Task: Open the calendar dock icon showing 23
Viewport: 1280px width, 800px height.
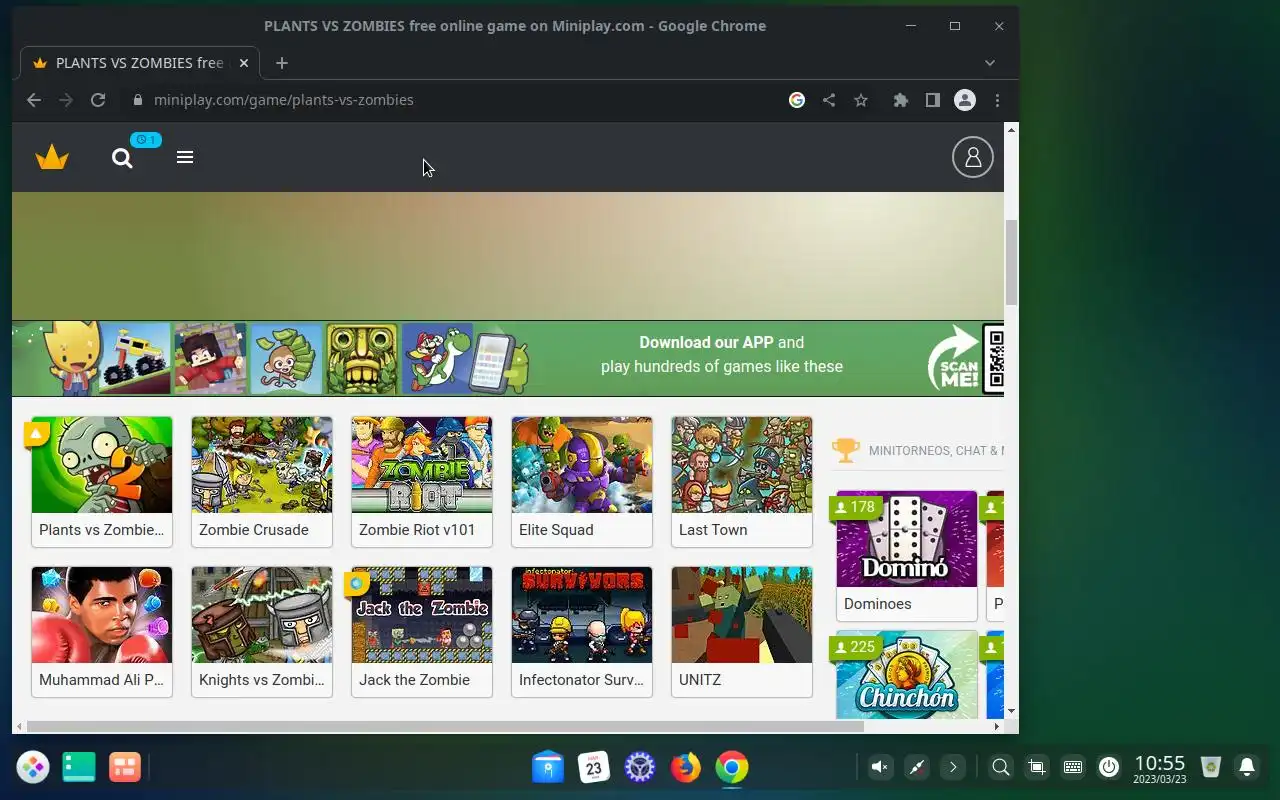Action: point(594,767)
